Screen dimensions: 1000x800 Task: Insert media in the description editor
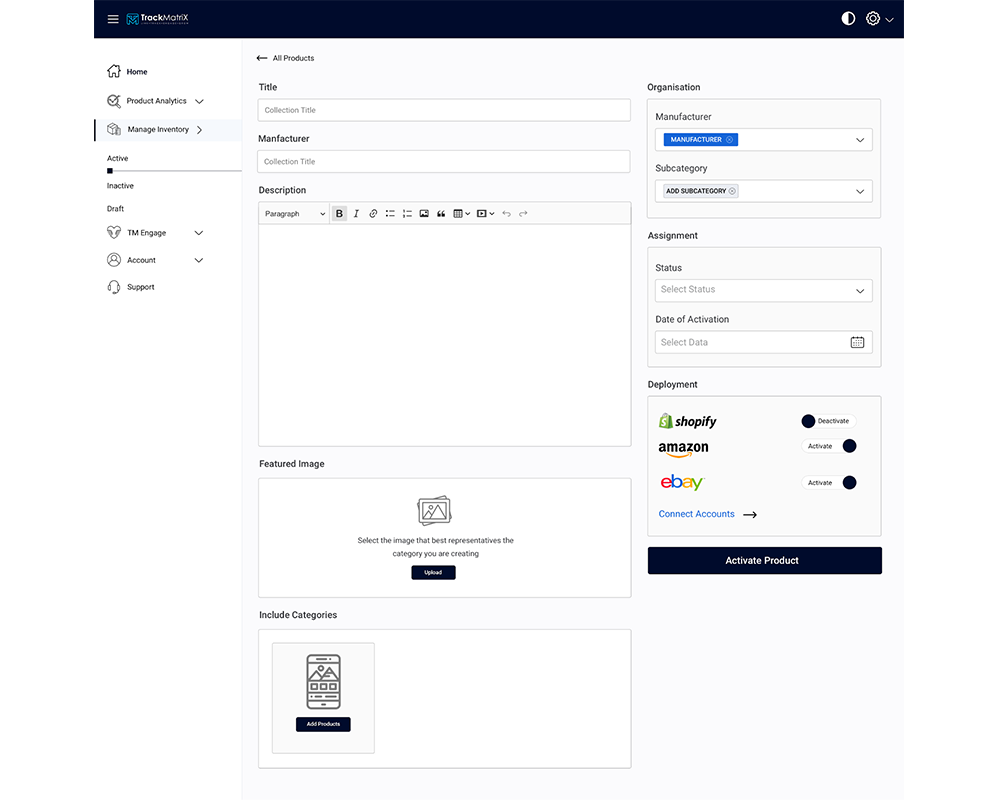click(485, 214)
